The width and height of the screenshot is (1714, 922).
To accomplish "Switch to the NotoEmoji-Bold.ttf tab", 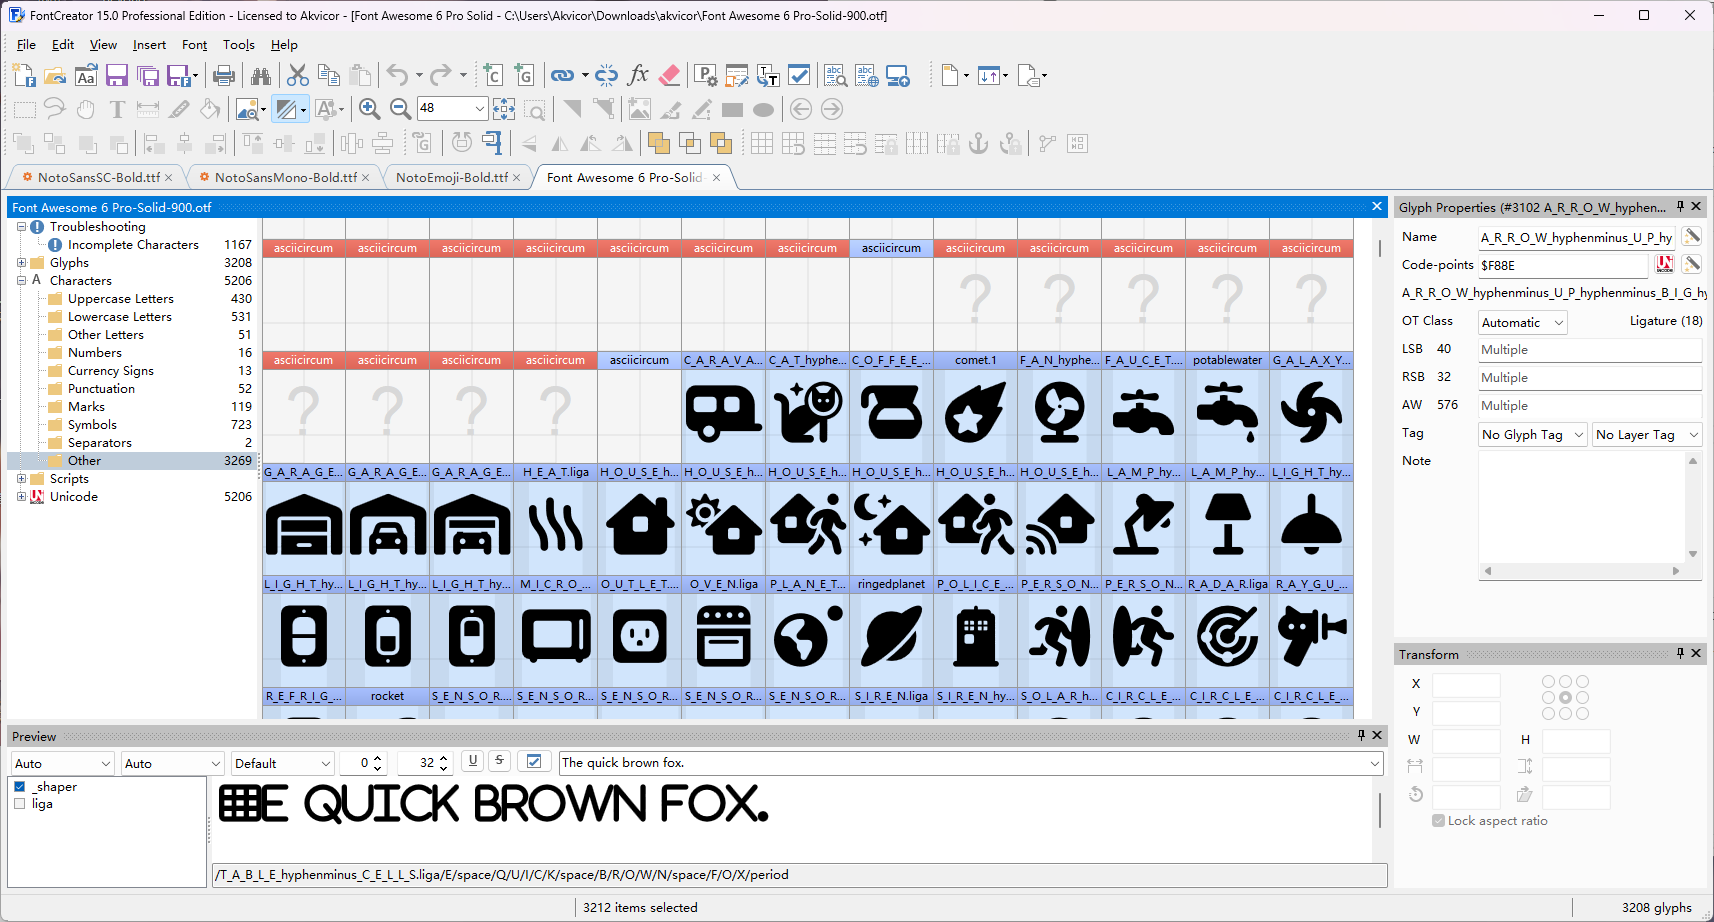I will pos(452,177).
